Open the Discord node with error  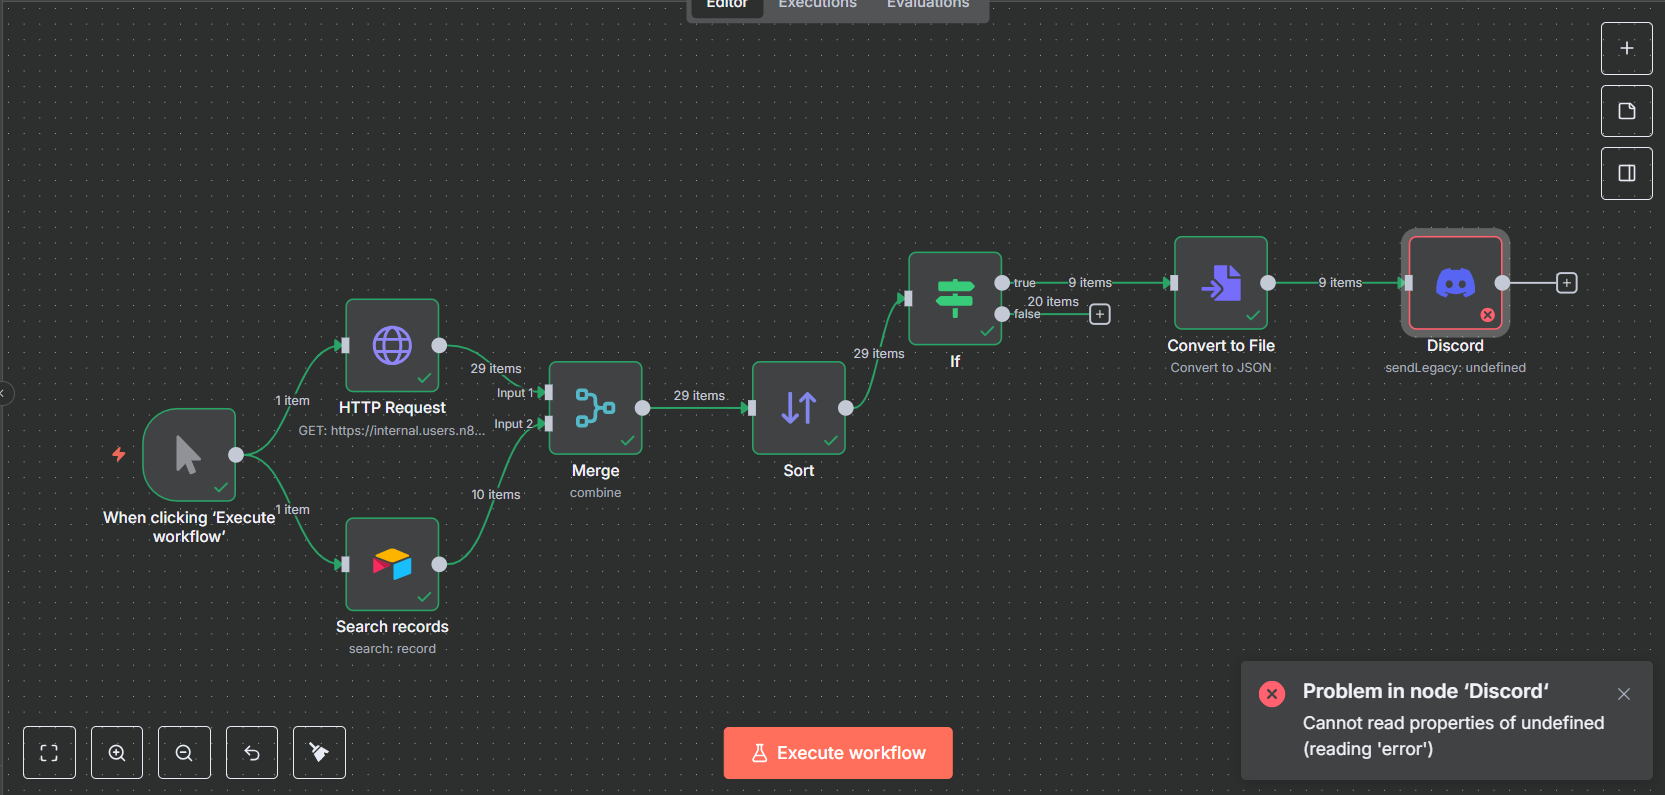[x=1455, y=283]
